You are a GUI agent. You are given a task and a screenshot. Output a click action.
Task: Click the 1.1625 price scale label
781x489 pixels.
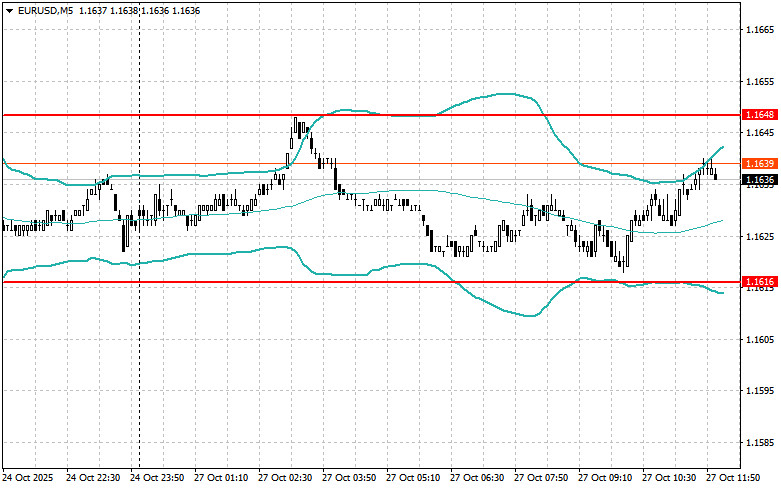[x=760, y=236]
